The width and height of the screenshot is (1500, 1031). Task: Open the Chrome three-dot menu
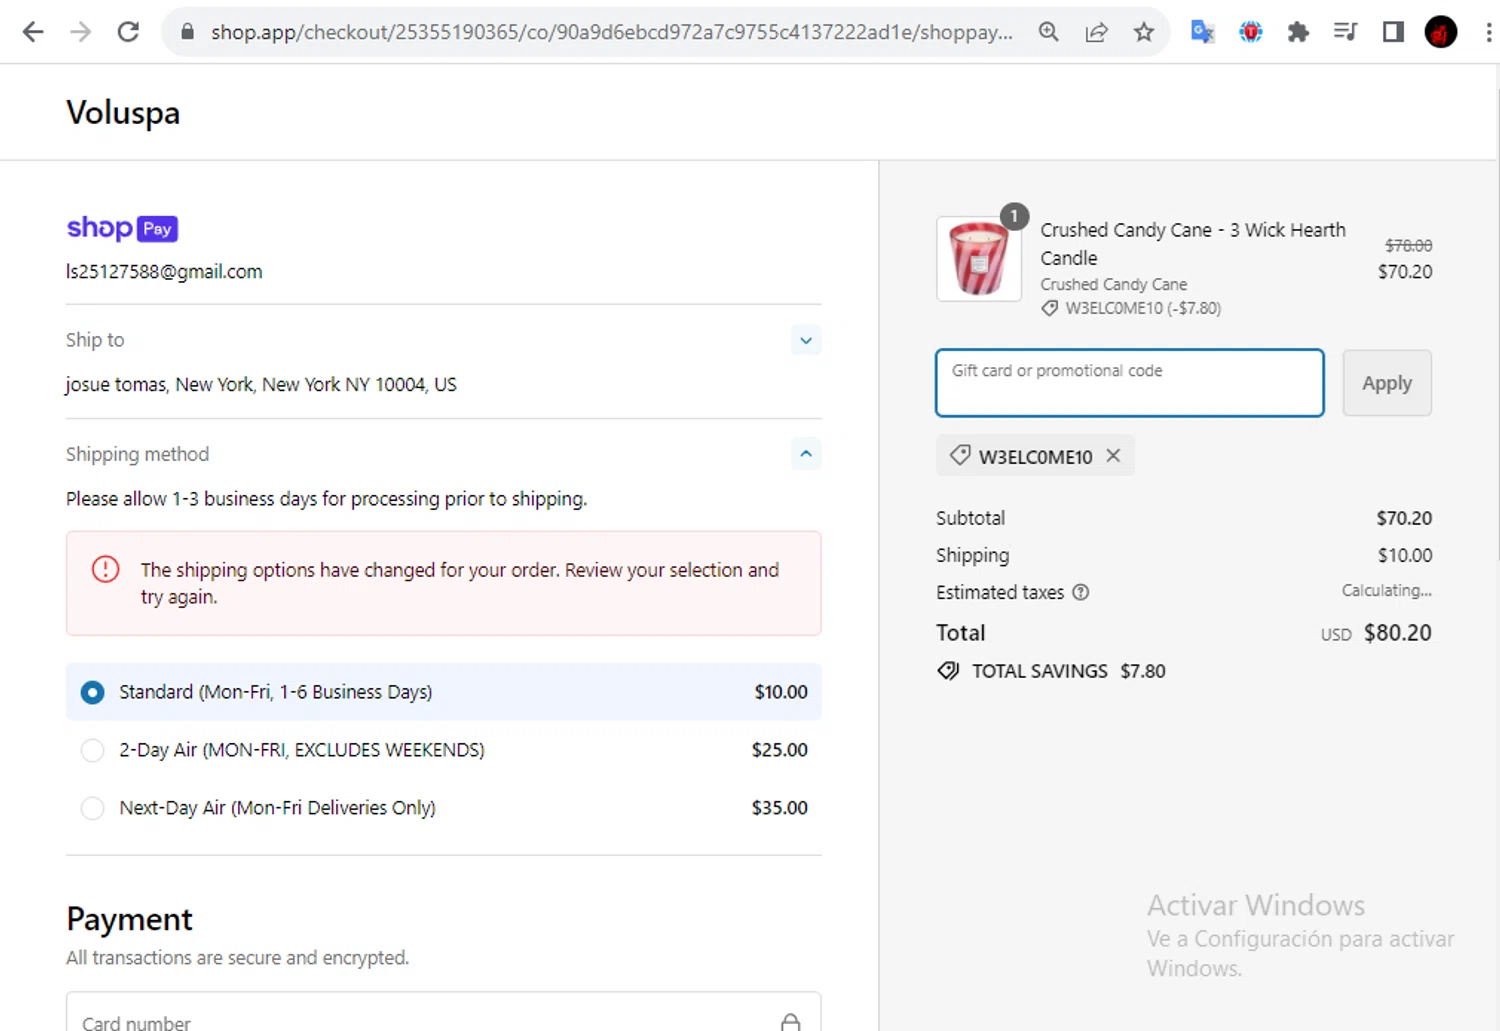pos(1488,32)
